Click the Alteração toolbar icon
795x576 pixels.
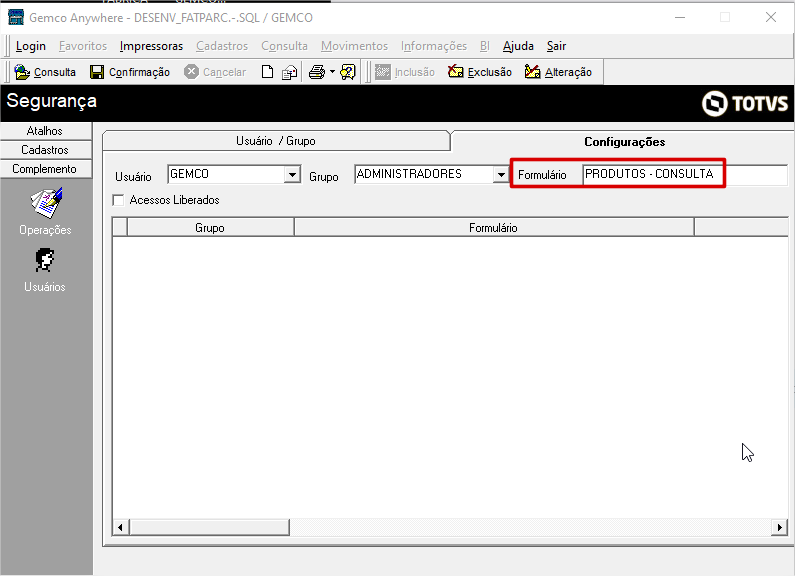point(532,71)
